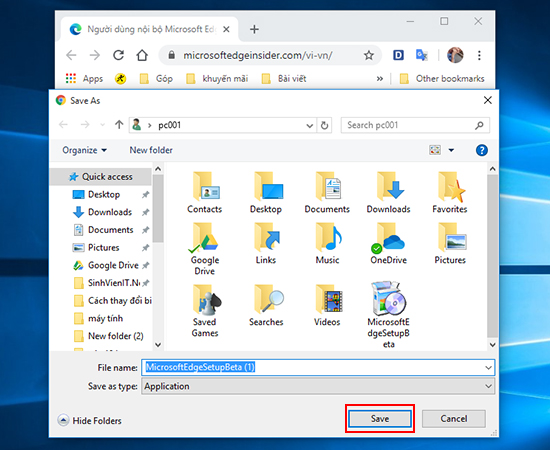Screen dimensions: 550x450
Task: Go to Chrome home page icon
Action: 142,55
